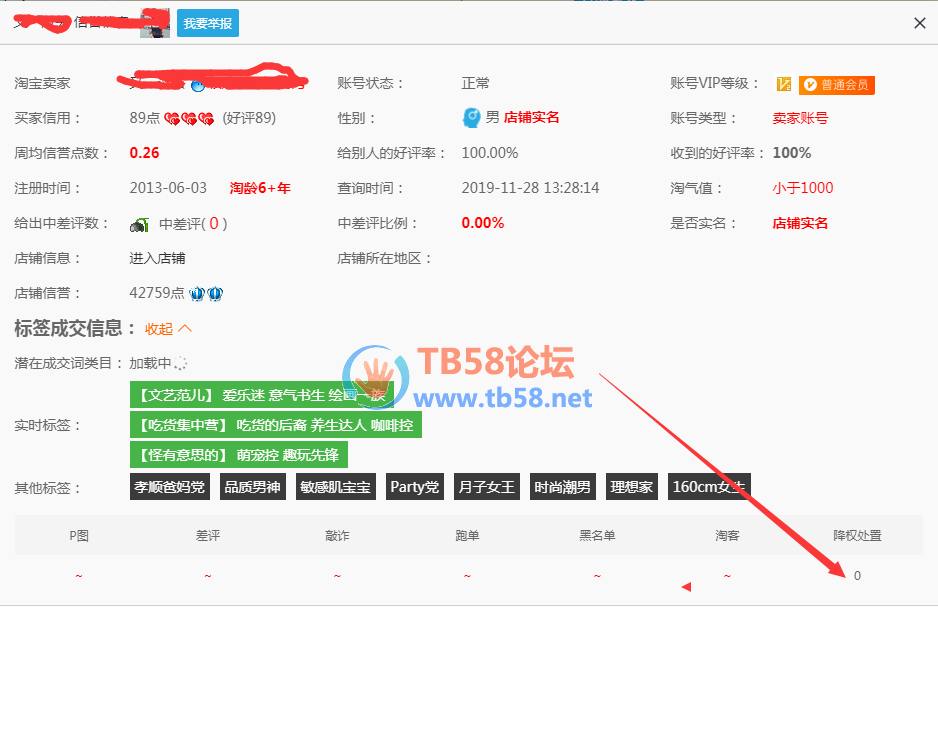Viewport: 938px width, 756px height.
Task: Click the 差评 column header
Action: pyautogui.click(x=208, y=535)
